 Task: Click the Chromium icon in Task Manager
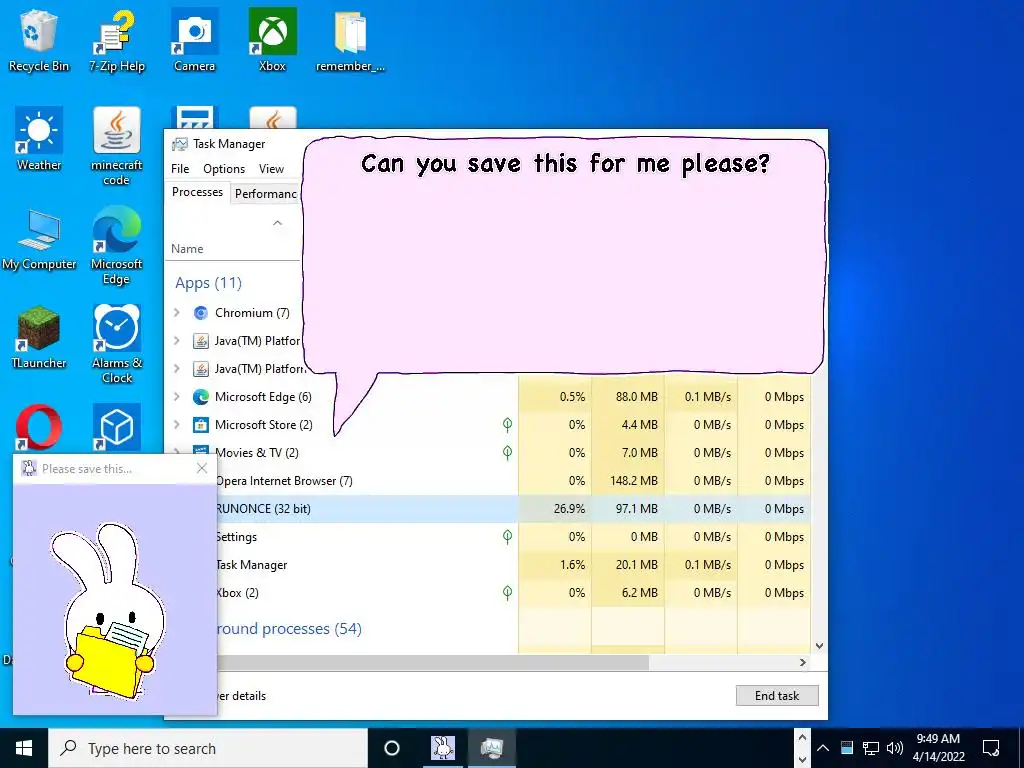pos(201,313)
